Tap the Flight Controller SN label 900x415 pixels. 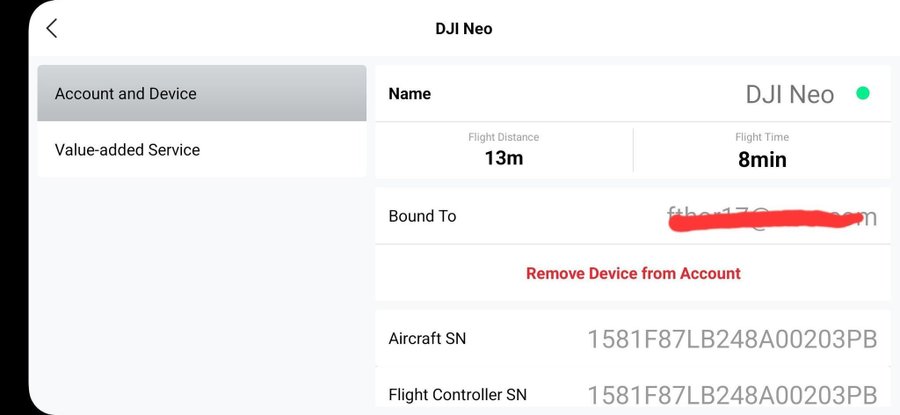tap(457, 394)
